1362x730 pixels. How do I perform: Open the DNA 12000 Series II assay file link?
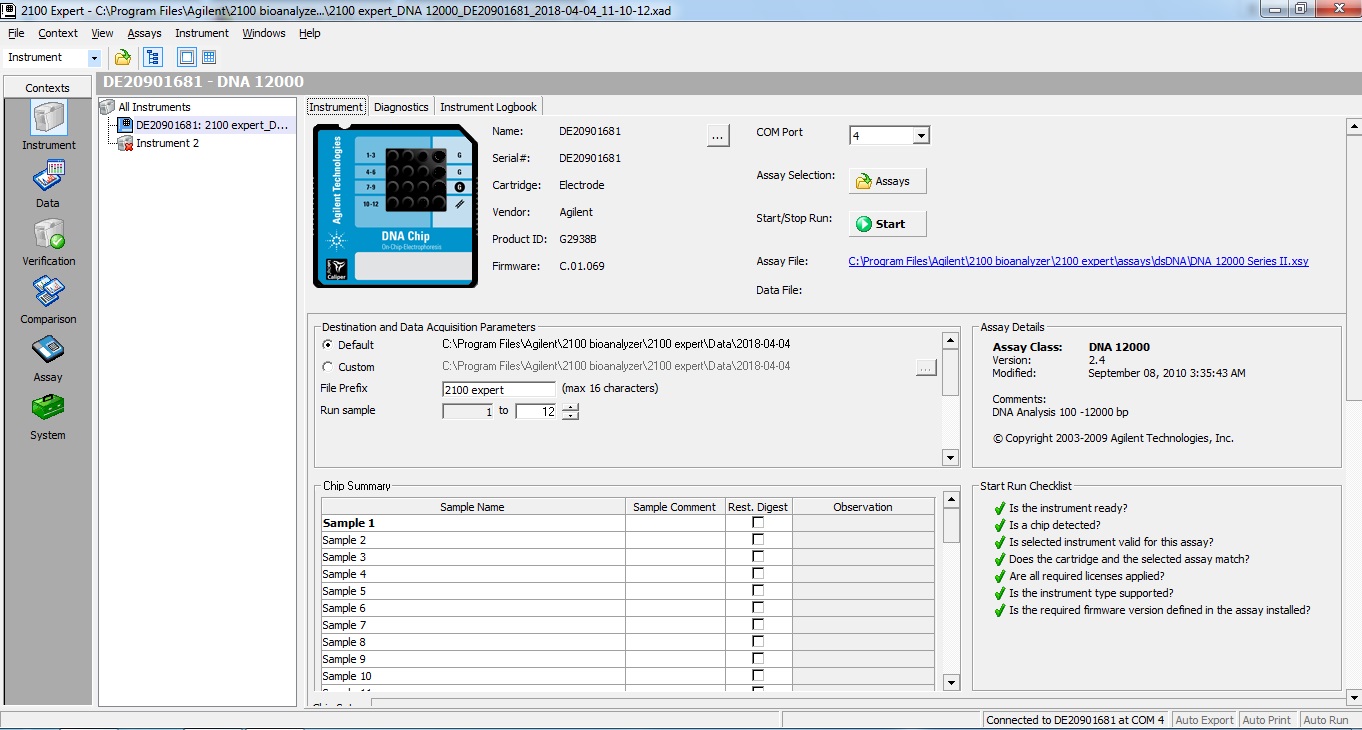click(1078, 260)
